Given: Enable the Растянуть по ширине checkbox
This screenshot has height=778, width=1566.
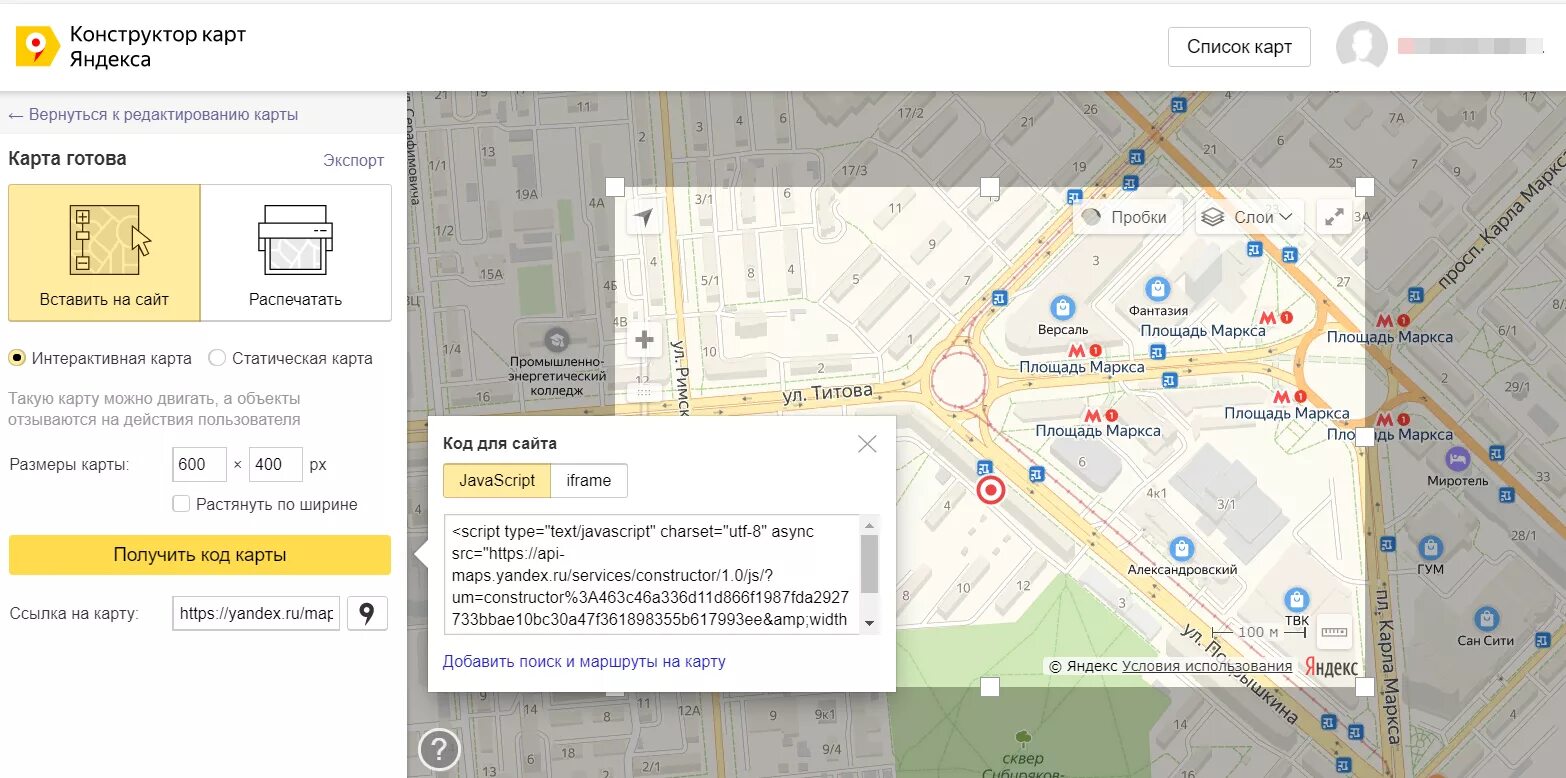Looking at the screenshot, I should click(x=181, y=504).
